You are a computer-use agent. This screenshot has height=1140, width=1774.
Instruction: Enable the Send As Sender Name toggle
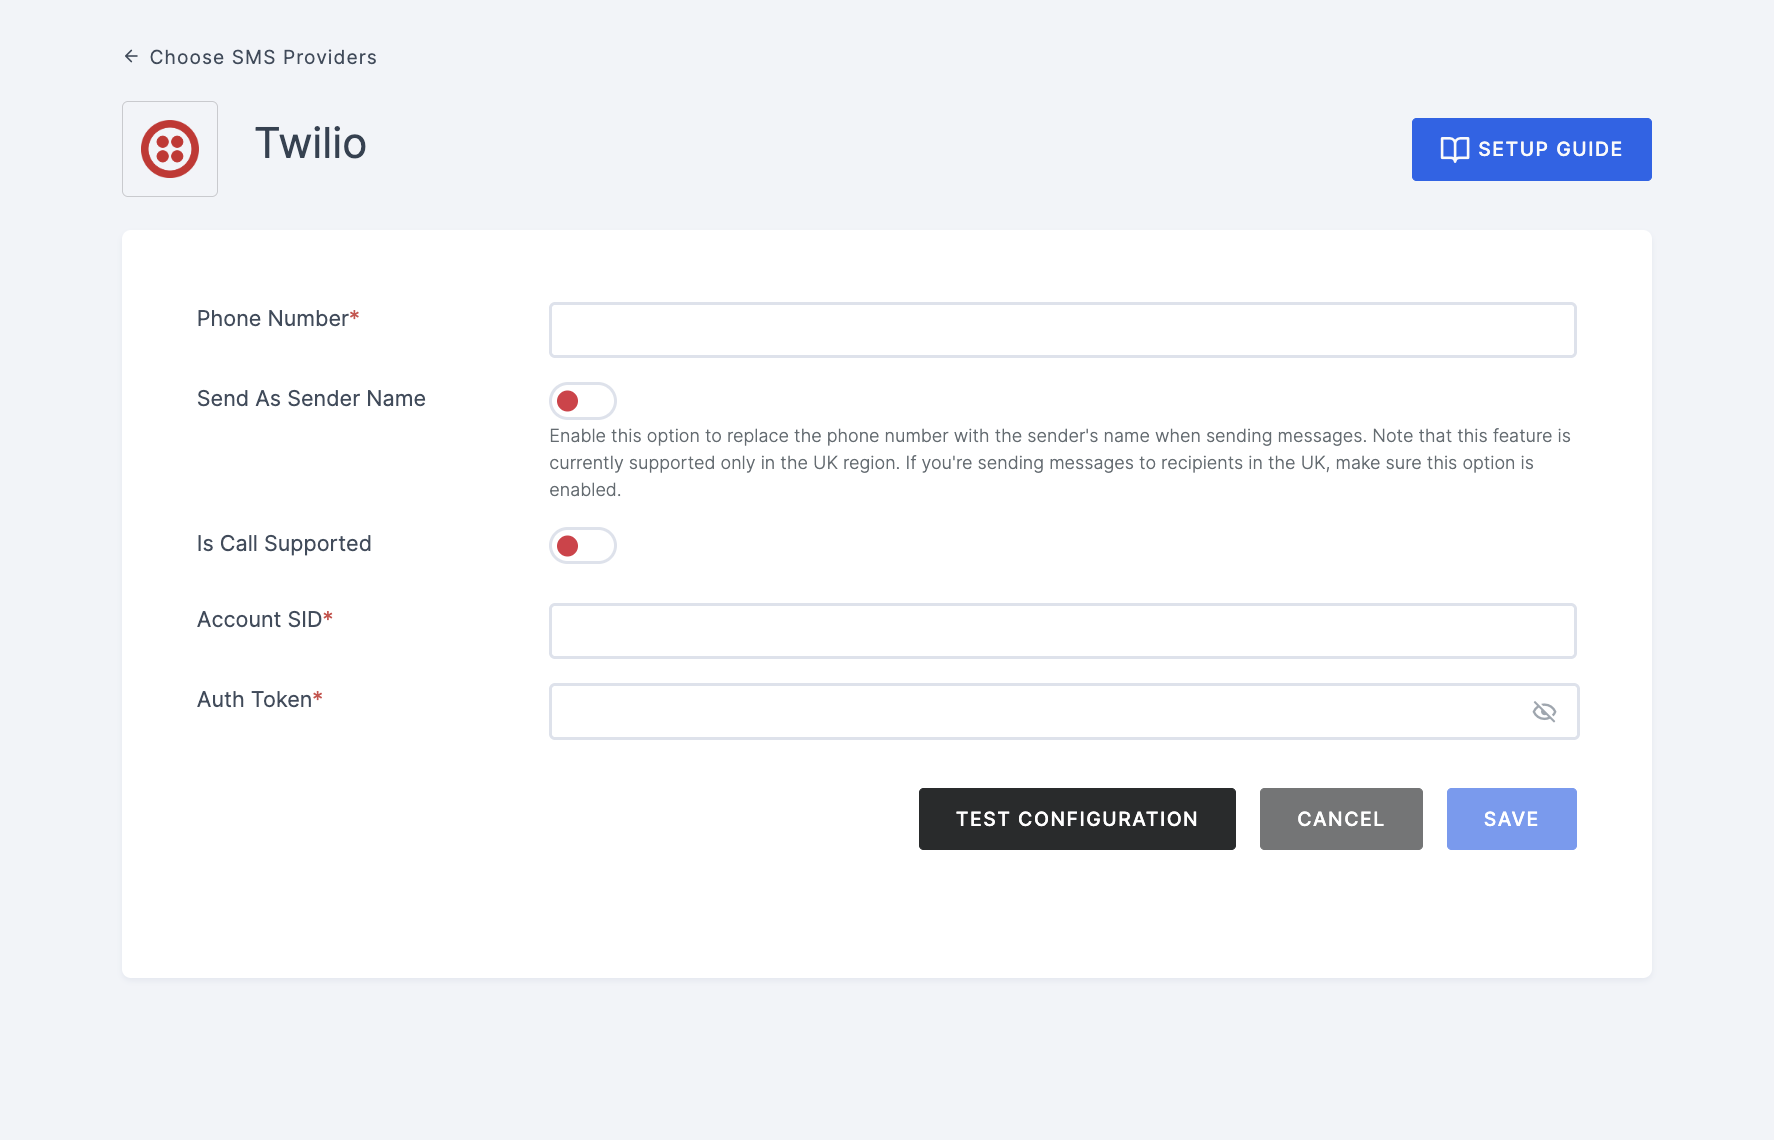click(x=583, y=401)
